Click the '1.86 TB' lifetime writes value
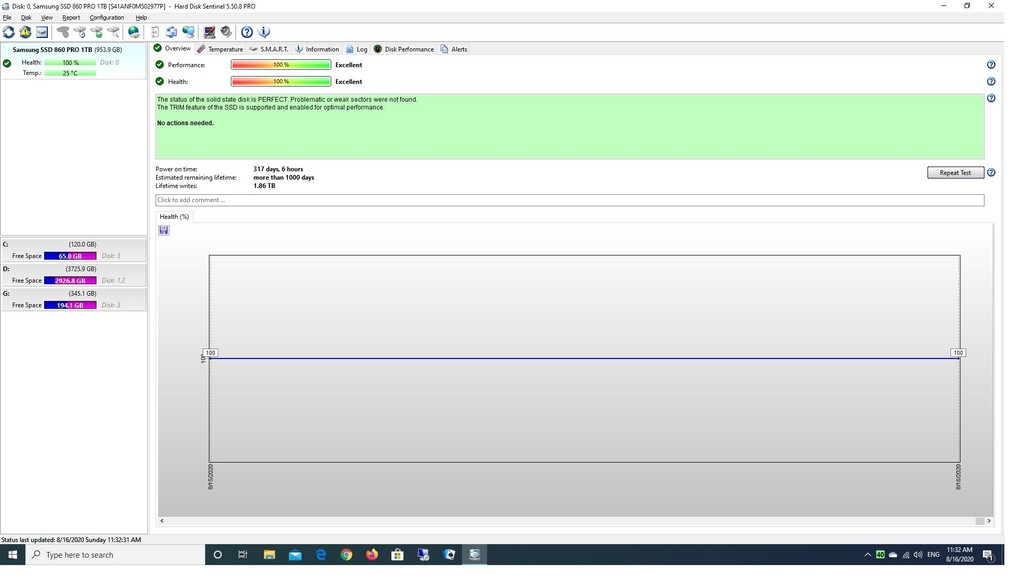The image size is (1024, 582). (x=264, y=186)
